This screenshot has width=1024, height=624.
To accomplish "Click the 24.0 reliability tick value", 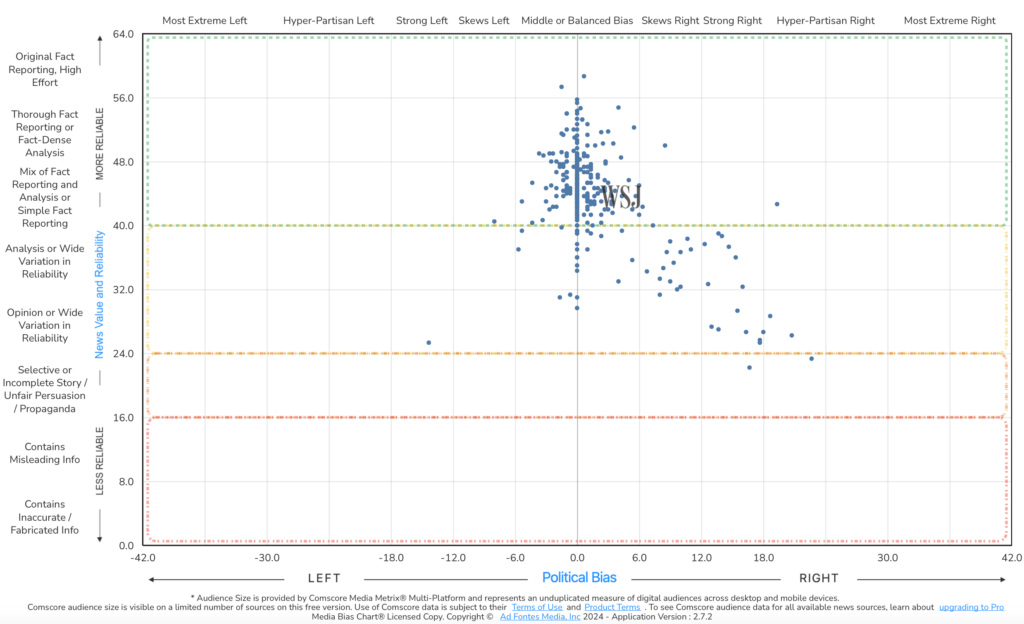I will pyautogui.click(x=123, y=354).
